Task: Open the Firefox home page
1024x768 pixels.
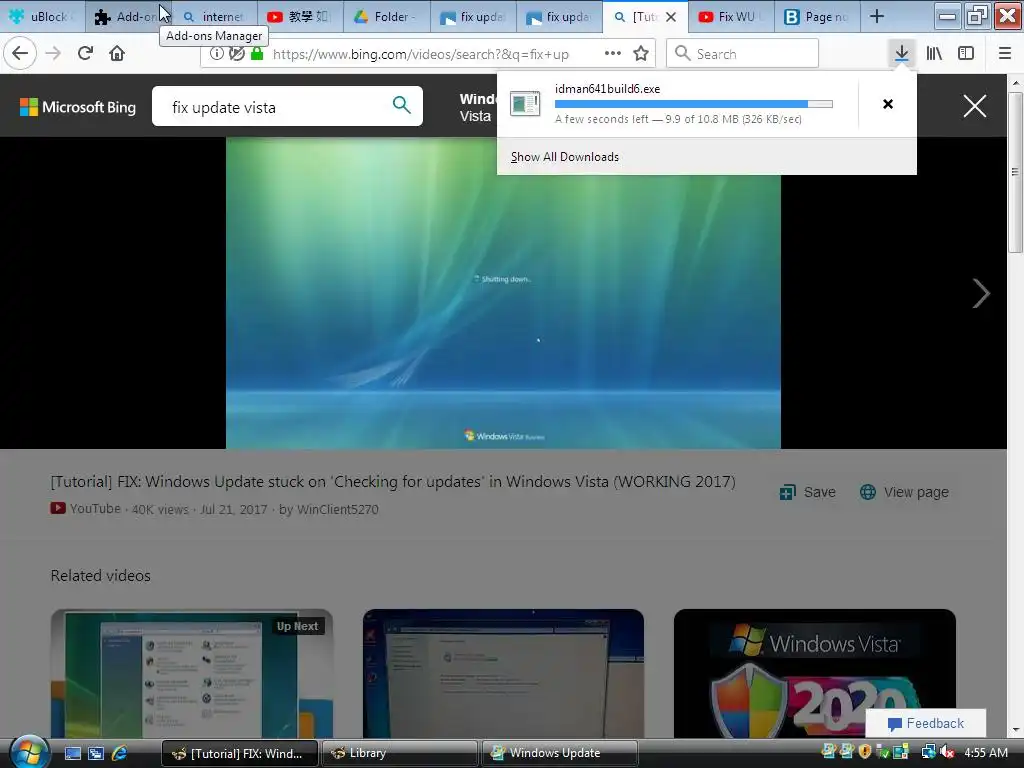Action: tap(117, 54)
